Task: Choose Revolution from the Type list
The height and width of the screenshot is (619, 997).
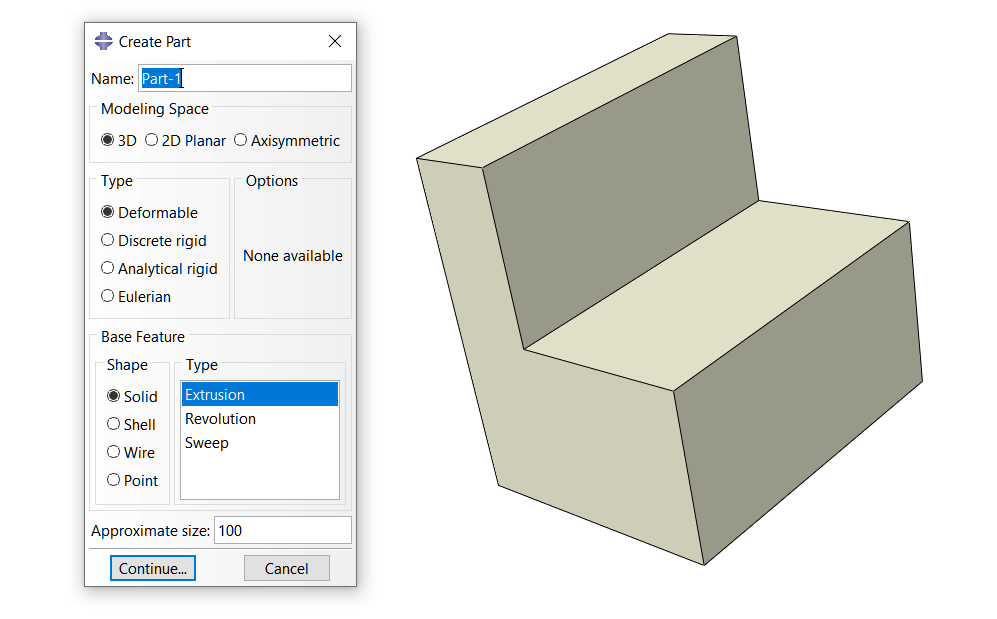Action: [x=220, y=418]
